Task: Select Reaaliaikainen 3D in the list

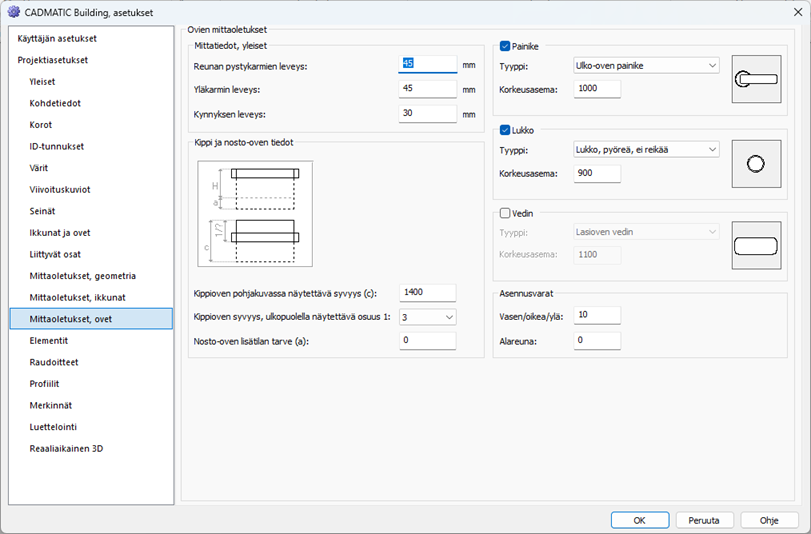Action: [66, 448]
